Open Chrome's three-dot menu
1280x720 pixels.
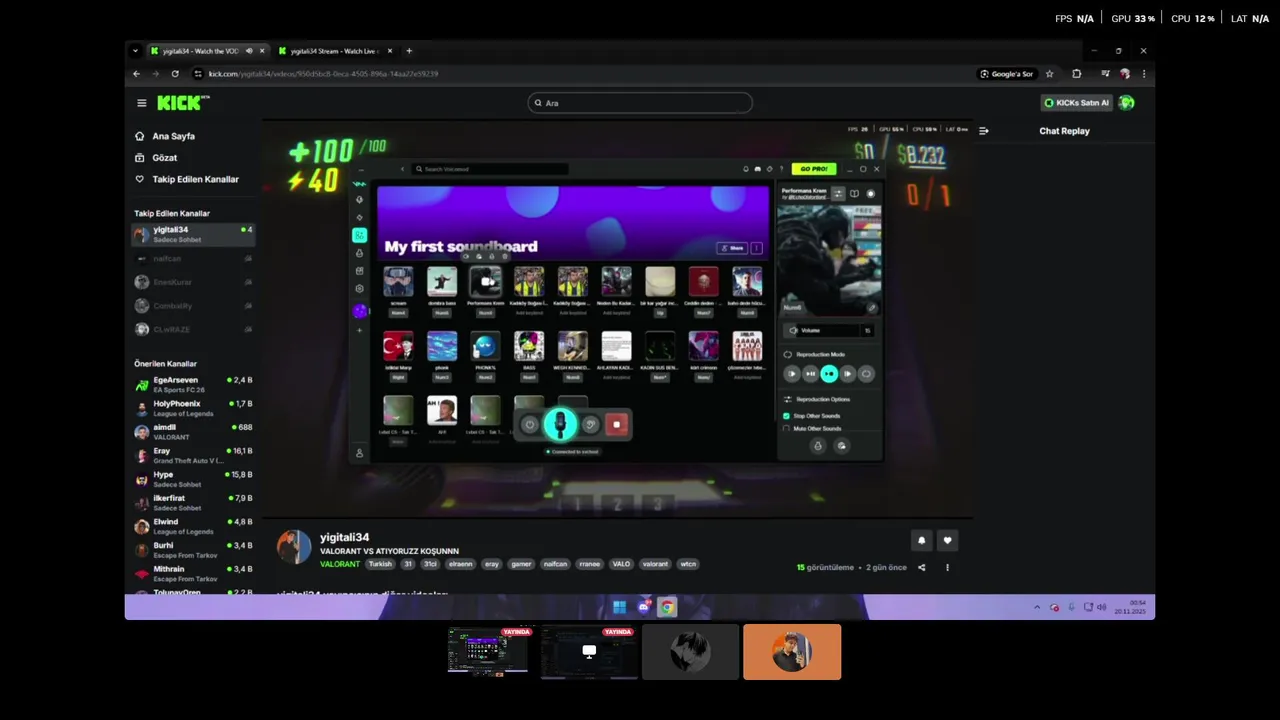point(1144,74)
